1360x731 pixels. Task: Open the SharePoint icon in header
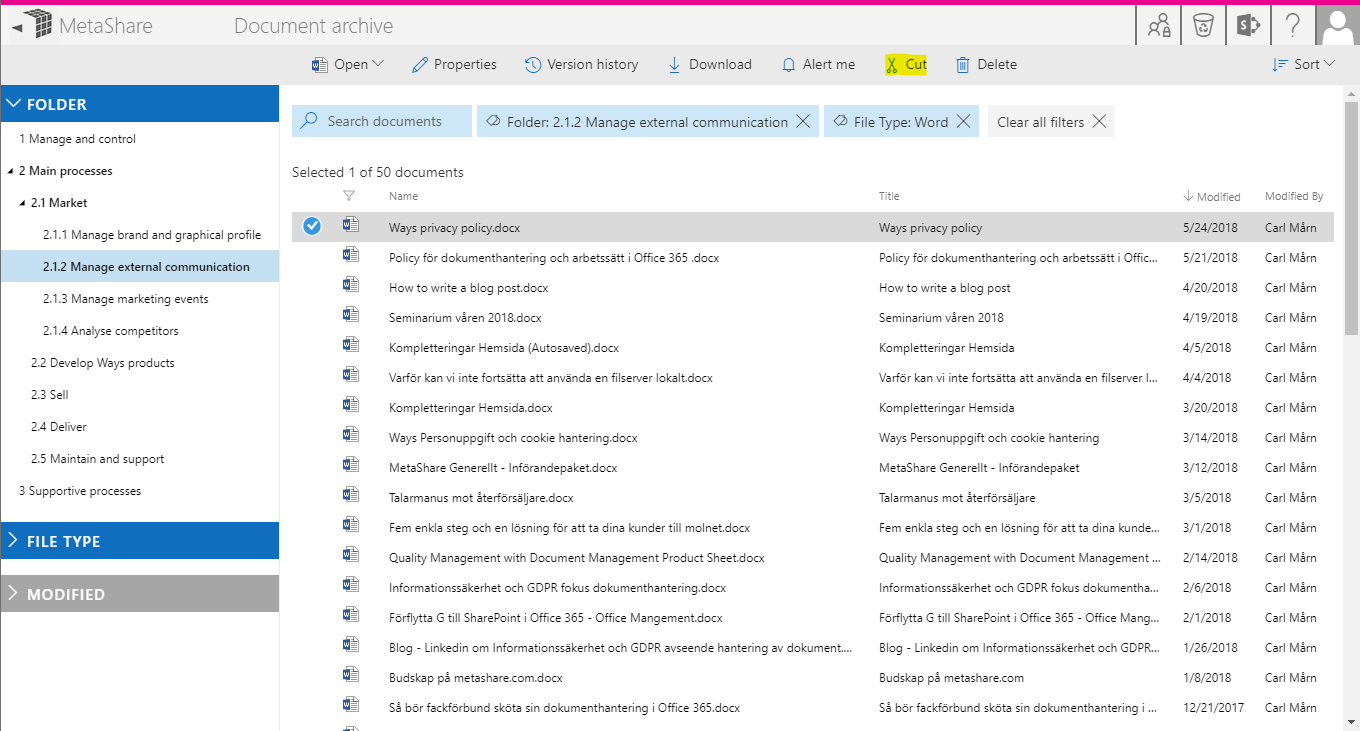pos(1247,25)
